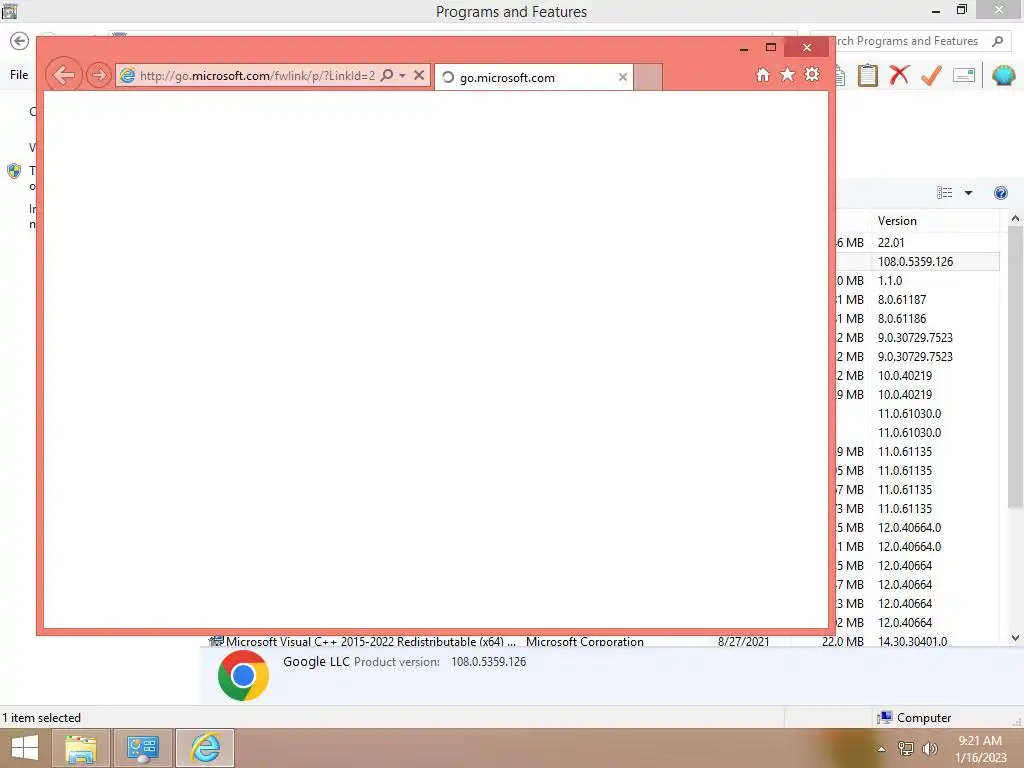
Task: Open Programs and Features help
Action: (x=1000, y=193)
